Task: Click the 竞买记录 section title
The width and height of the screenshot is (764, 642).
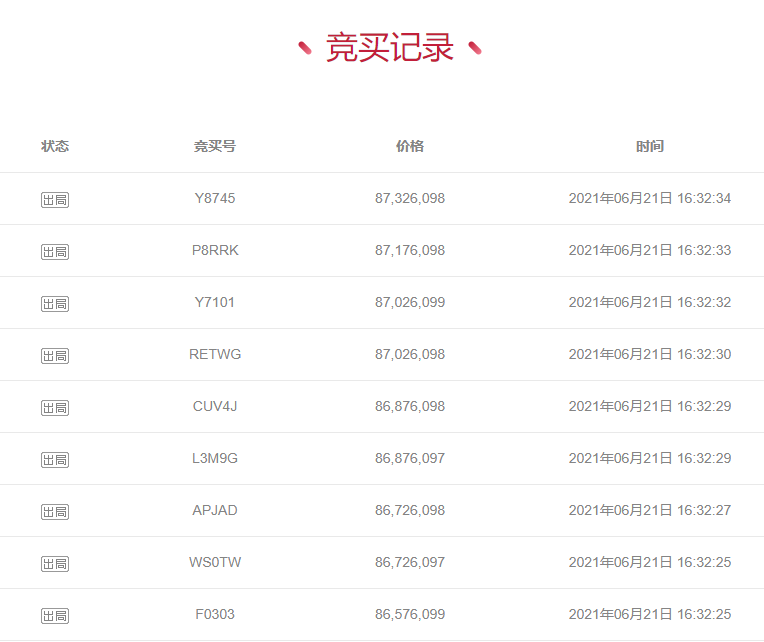Action: 390,48
